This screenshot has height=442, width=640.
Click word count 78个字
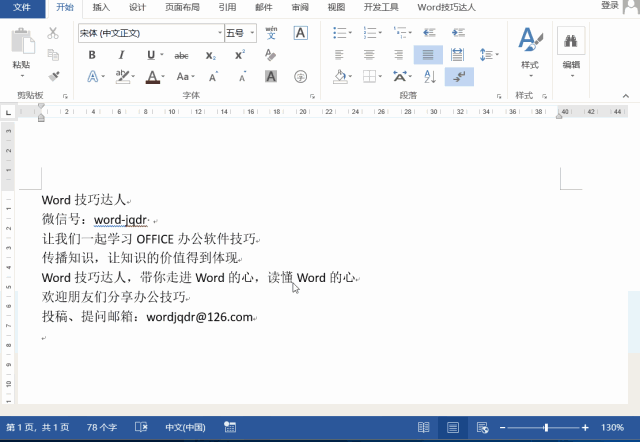tap(102, 427)
